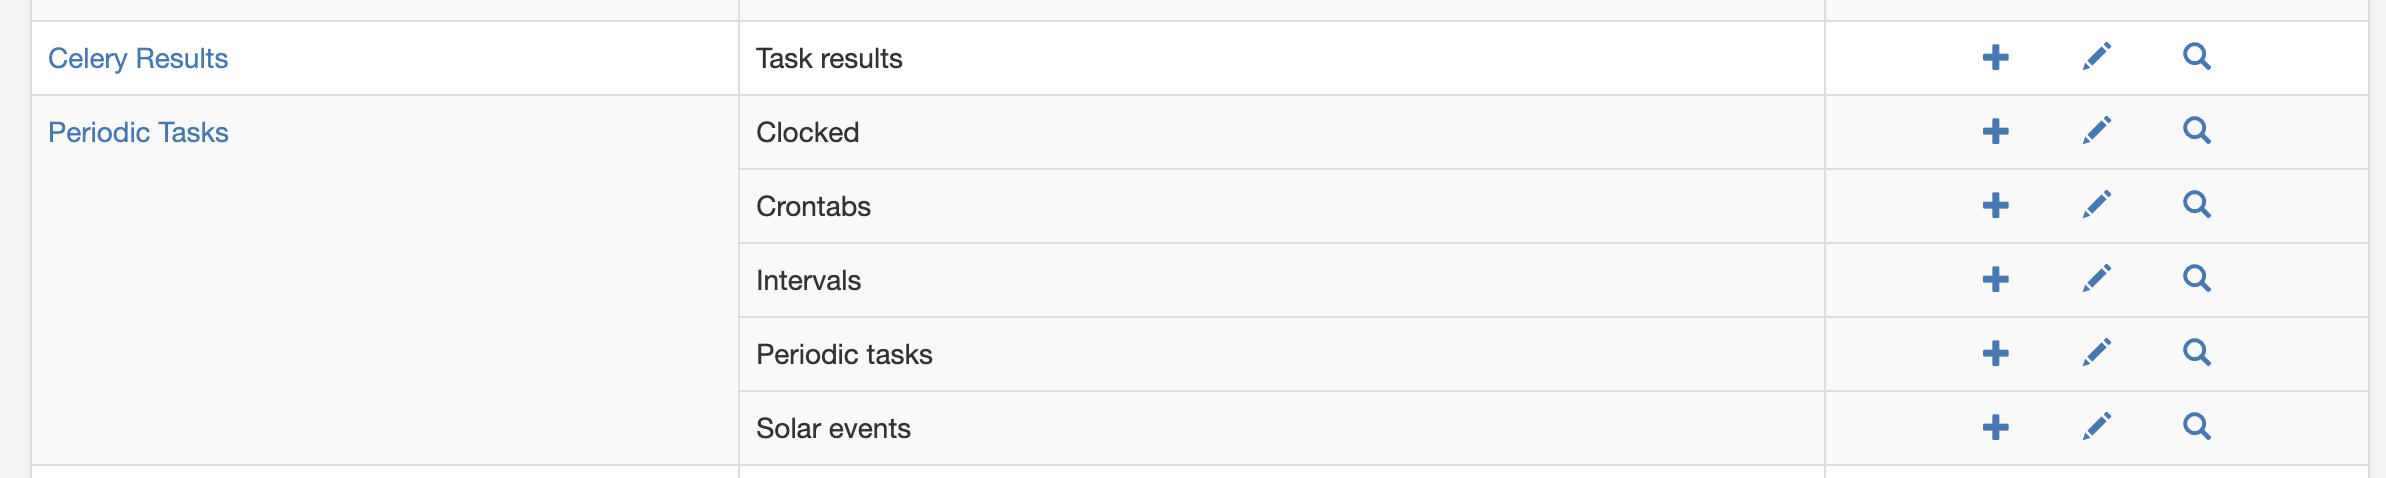This screenshot has width=2386, height=478.
Task: Open the Celery Results link
Action: pyautogui.click(x=138, y=59)
